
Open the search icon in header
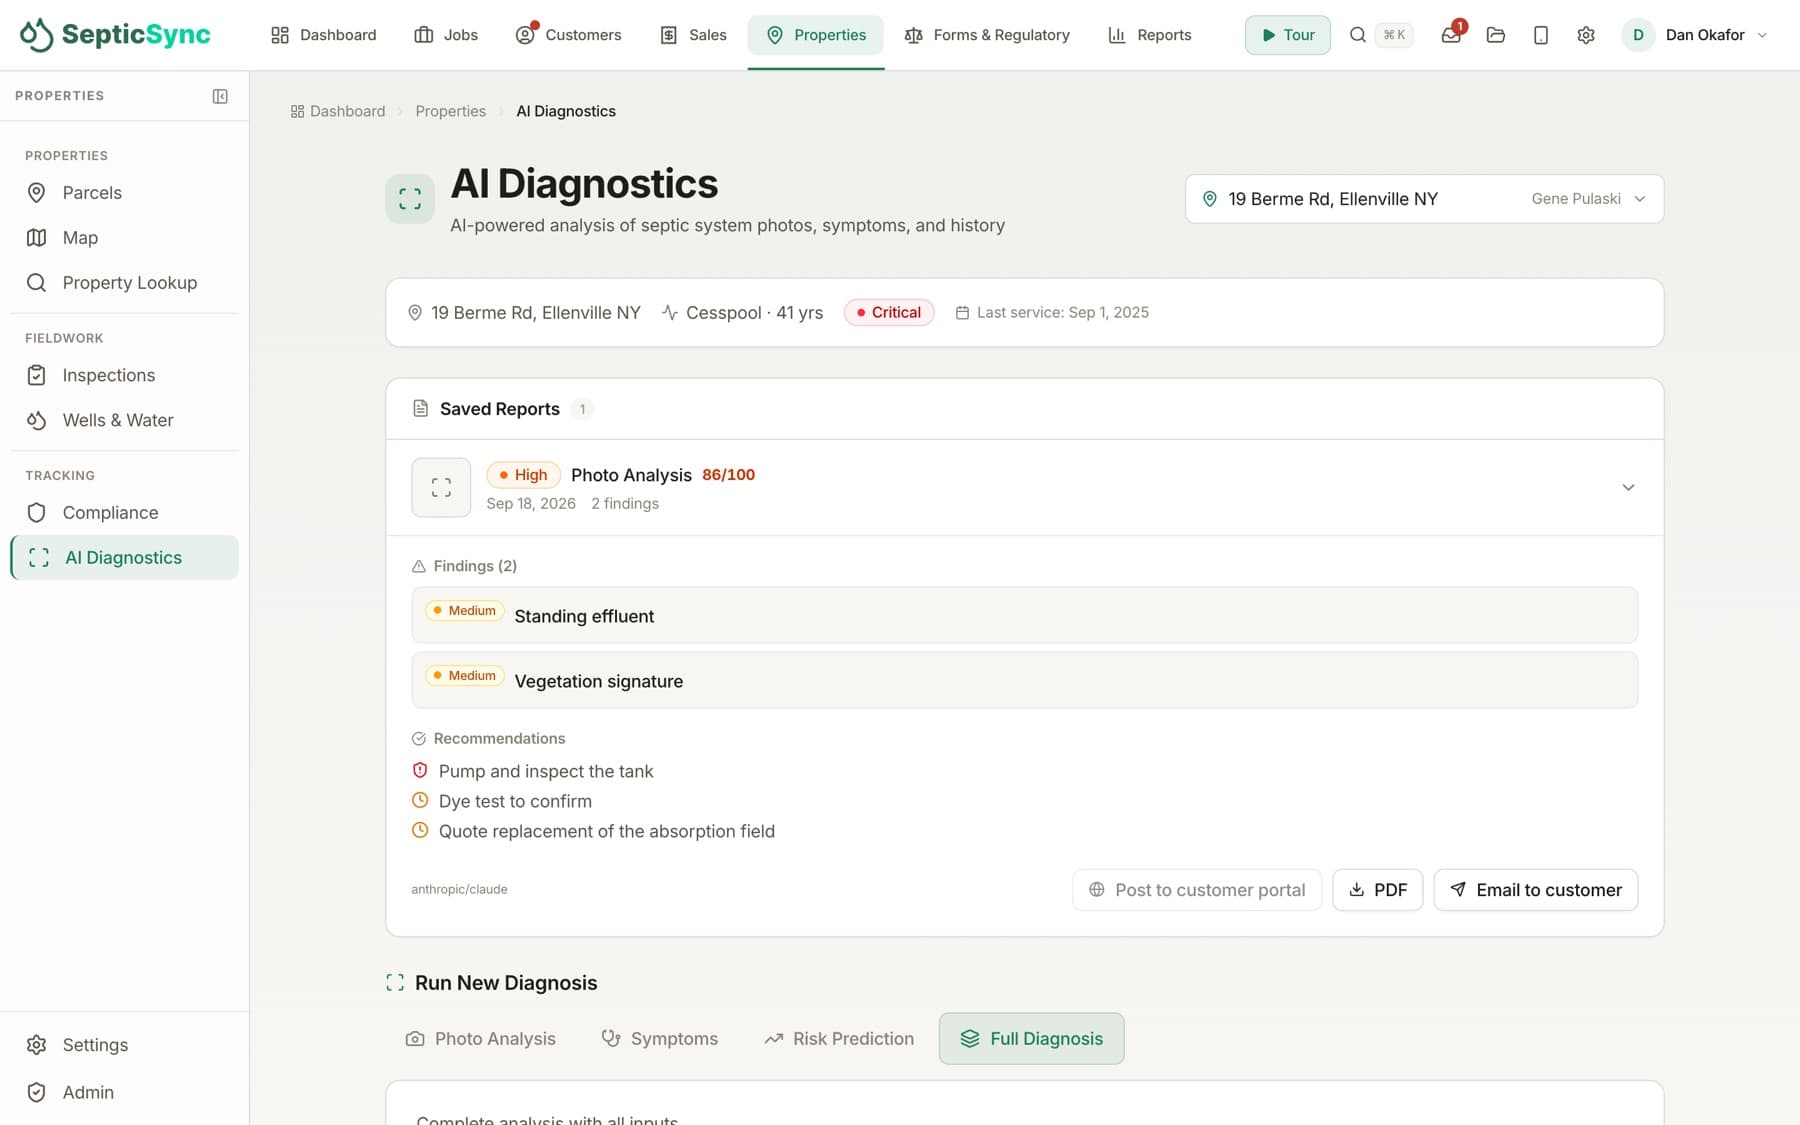pos(1357,35)
